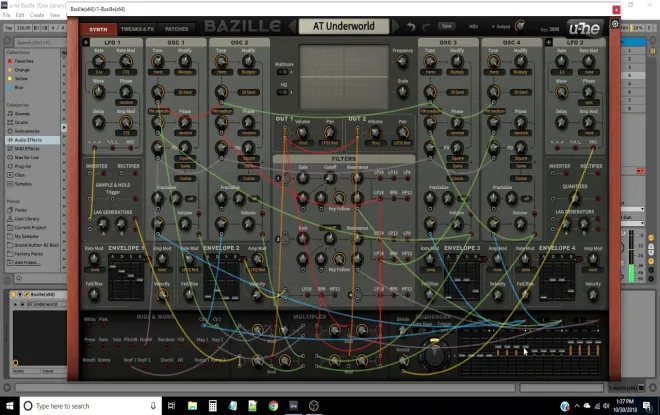Switch to the TWEAKS & FX tab
This screenshot has width=660, height=415.
tap(137, 29)
